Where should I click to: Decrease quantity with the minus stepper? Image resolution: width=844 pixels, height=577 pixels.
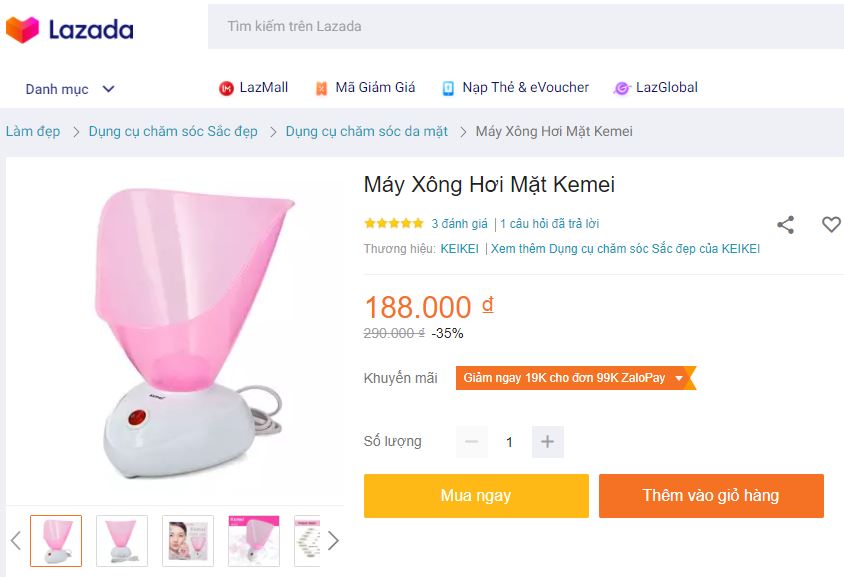[470, 441]
